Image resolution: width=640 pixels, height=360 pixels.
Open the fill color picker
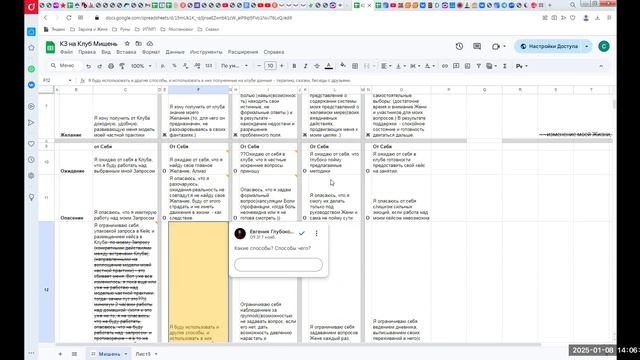(343, 66)
